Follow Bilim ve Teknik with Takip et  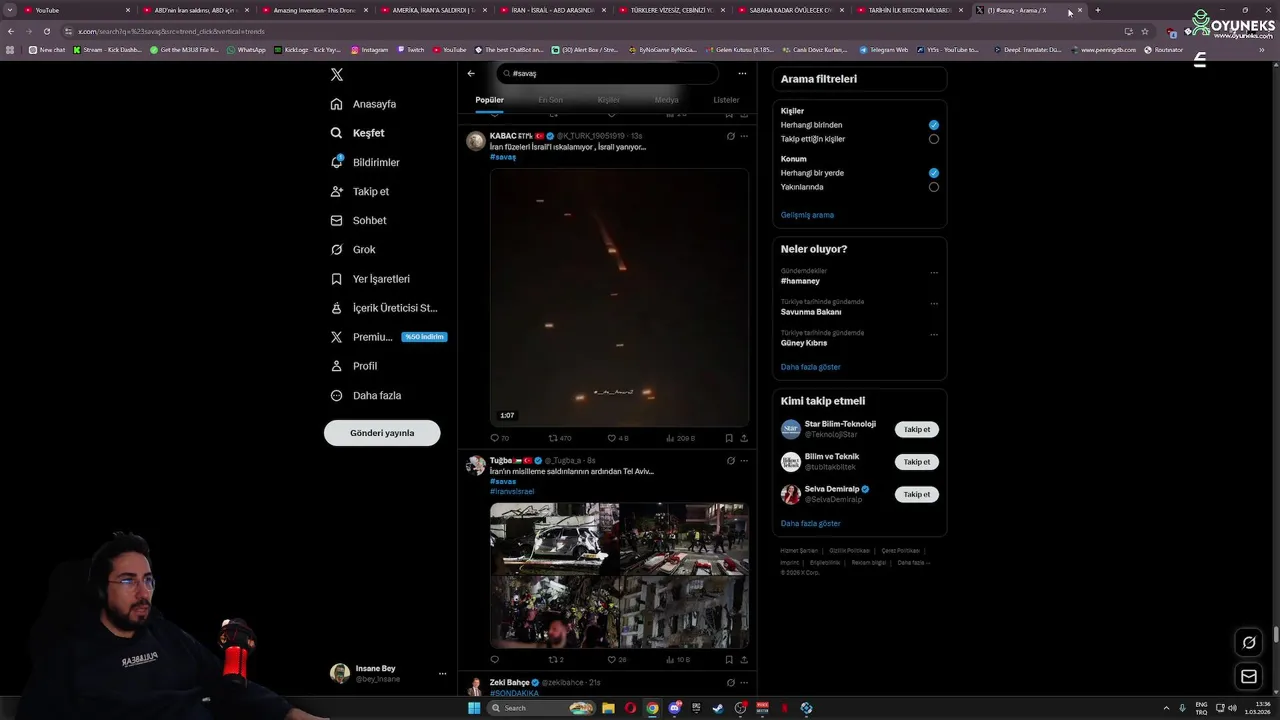(916, 462)
